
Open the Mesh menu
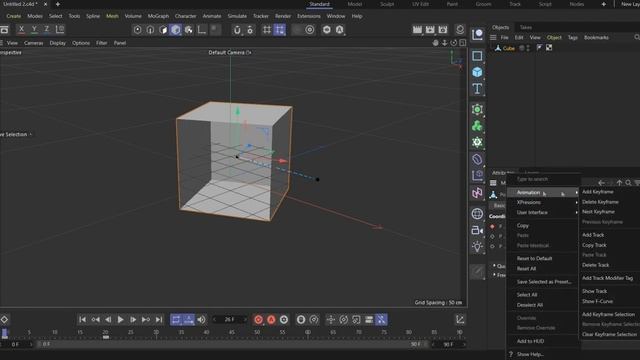(x=112, y=16)
